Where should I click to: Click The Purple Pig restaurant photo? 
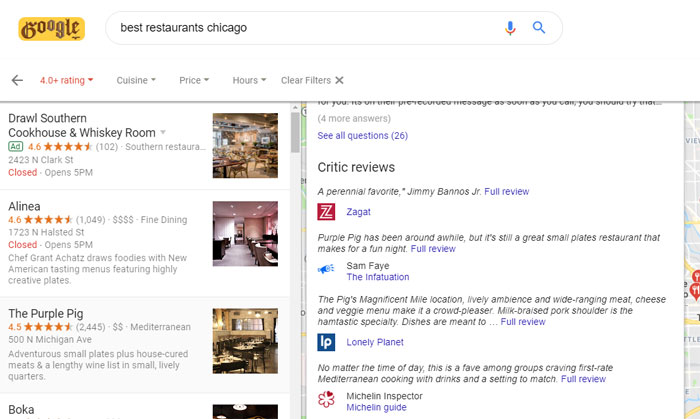click(x=245, y=340)
